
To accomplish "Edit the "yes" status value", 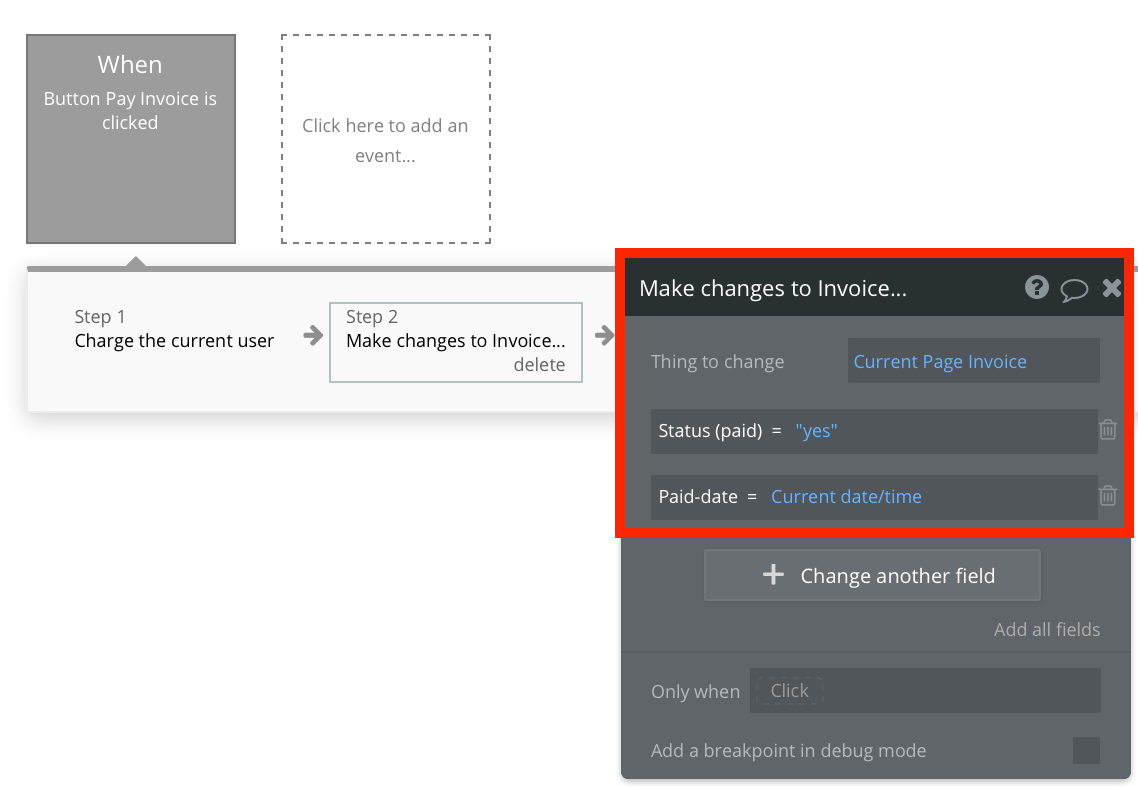I will coord(816,431).
